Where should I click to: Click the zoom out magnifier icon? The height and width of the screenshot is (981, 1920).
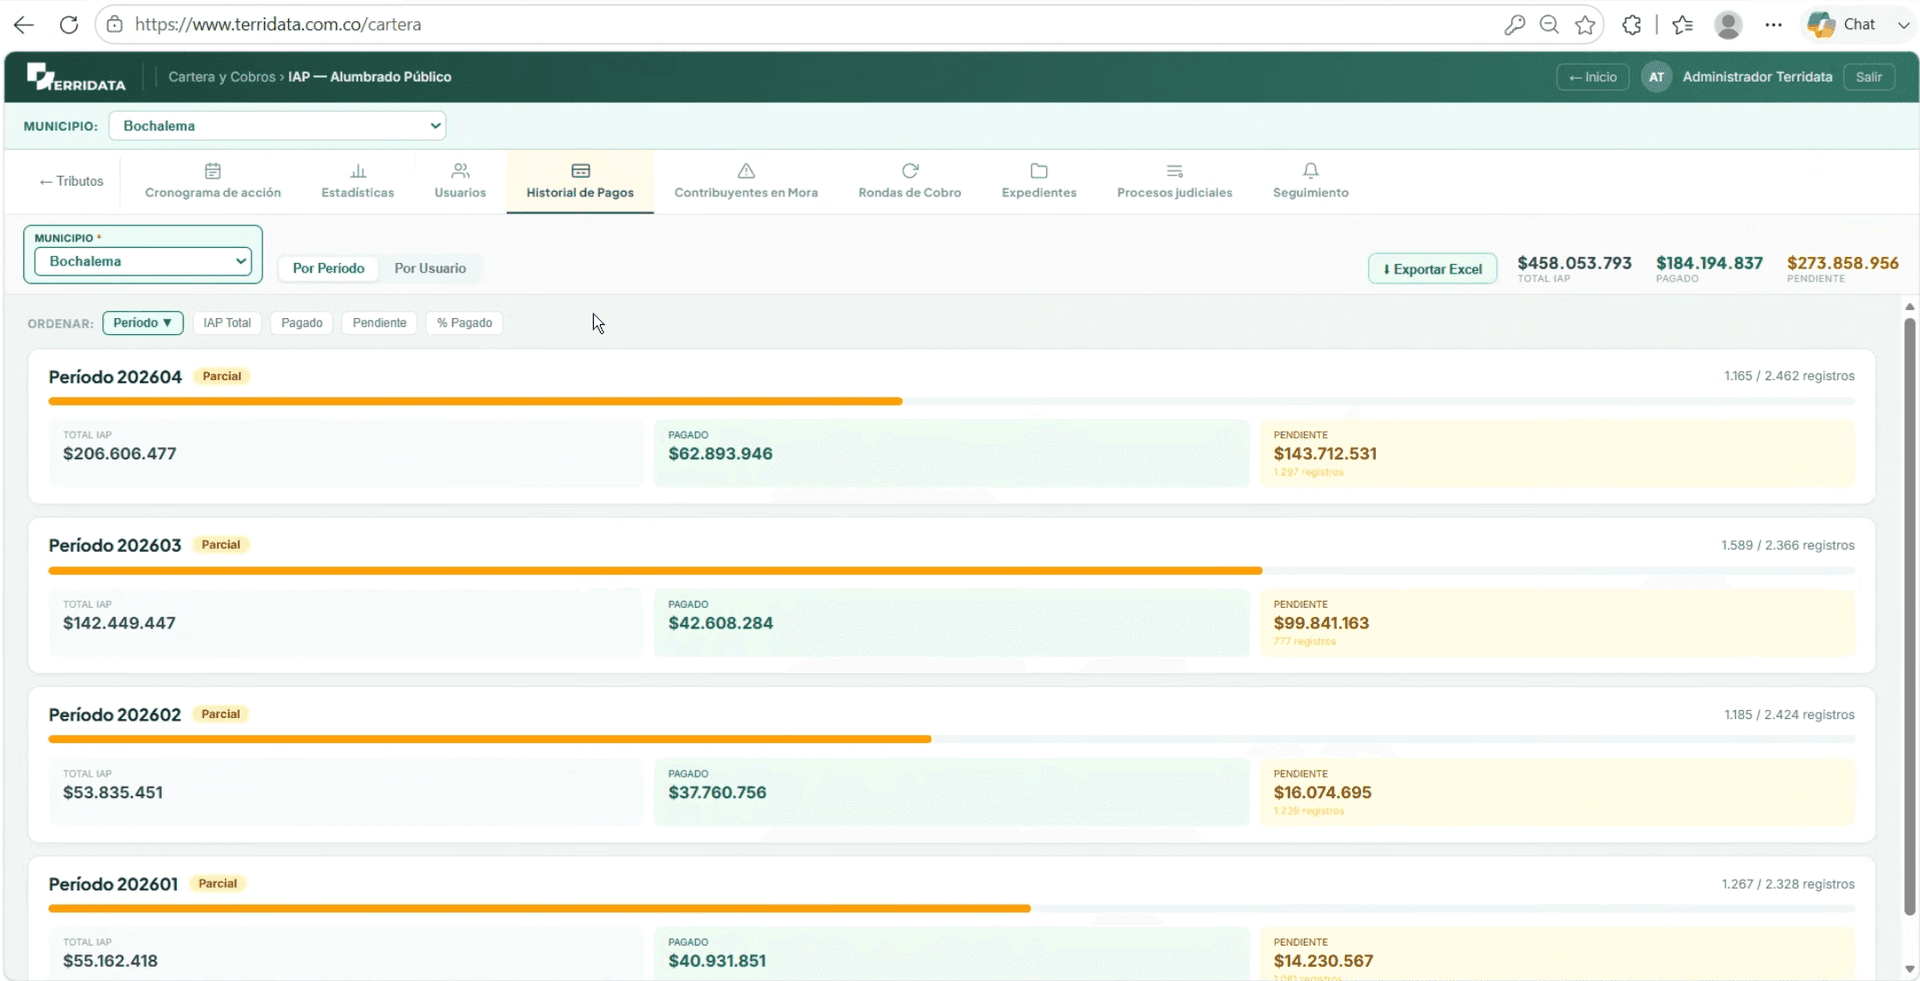[x=1549, y=25]
